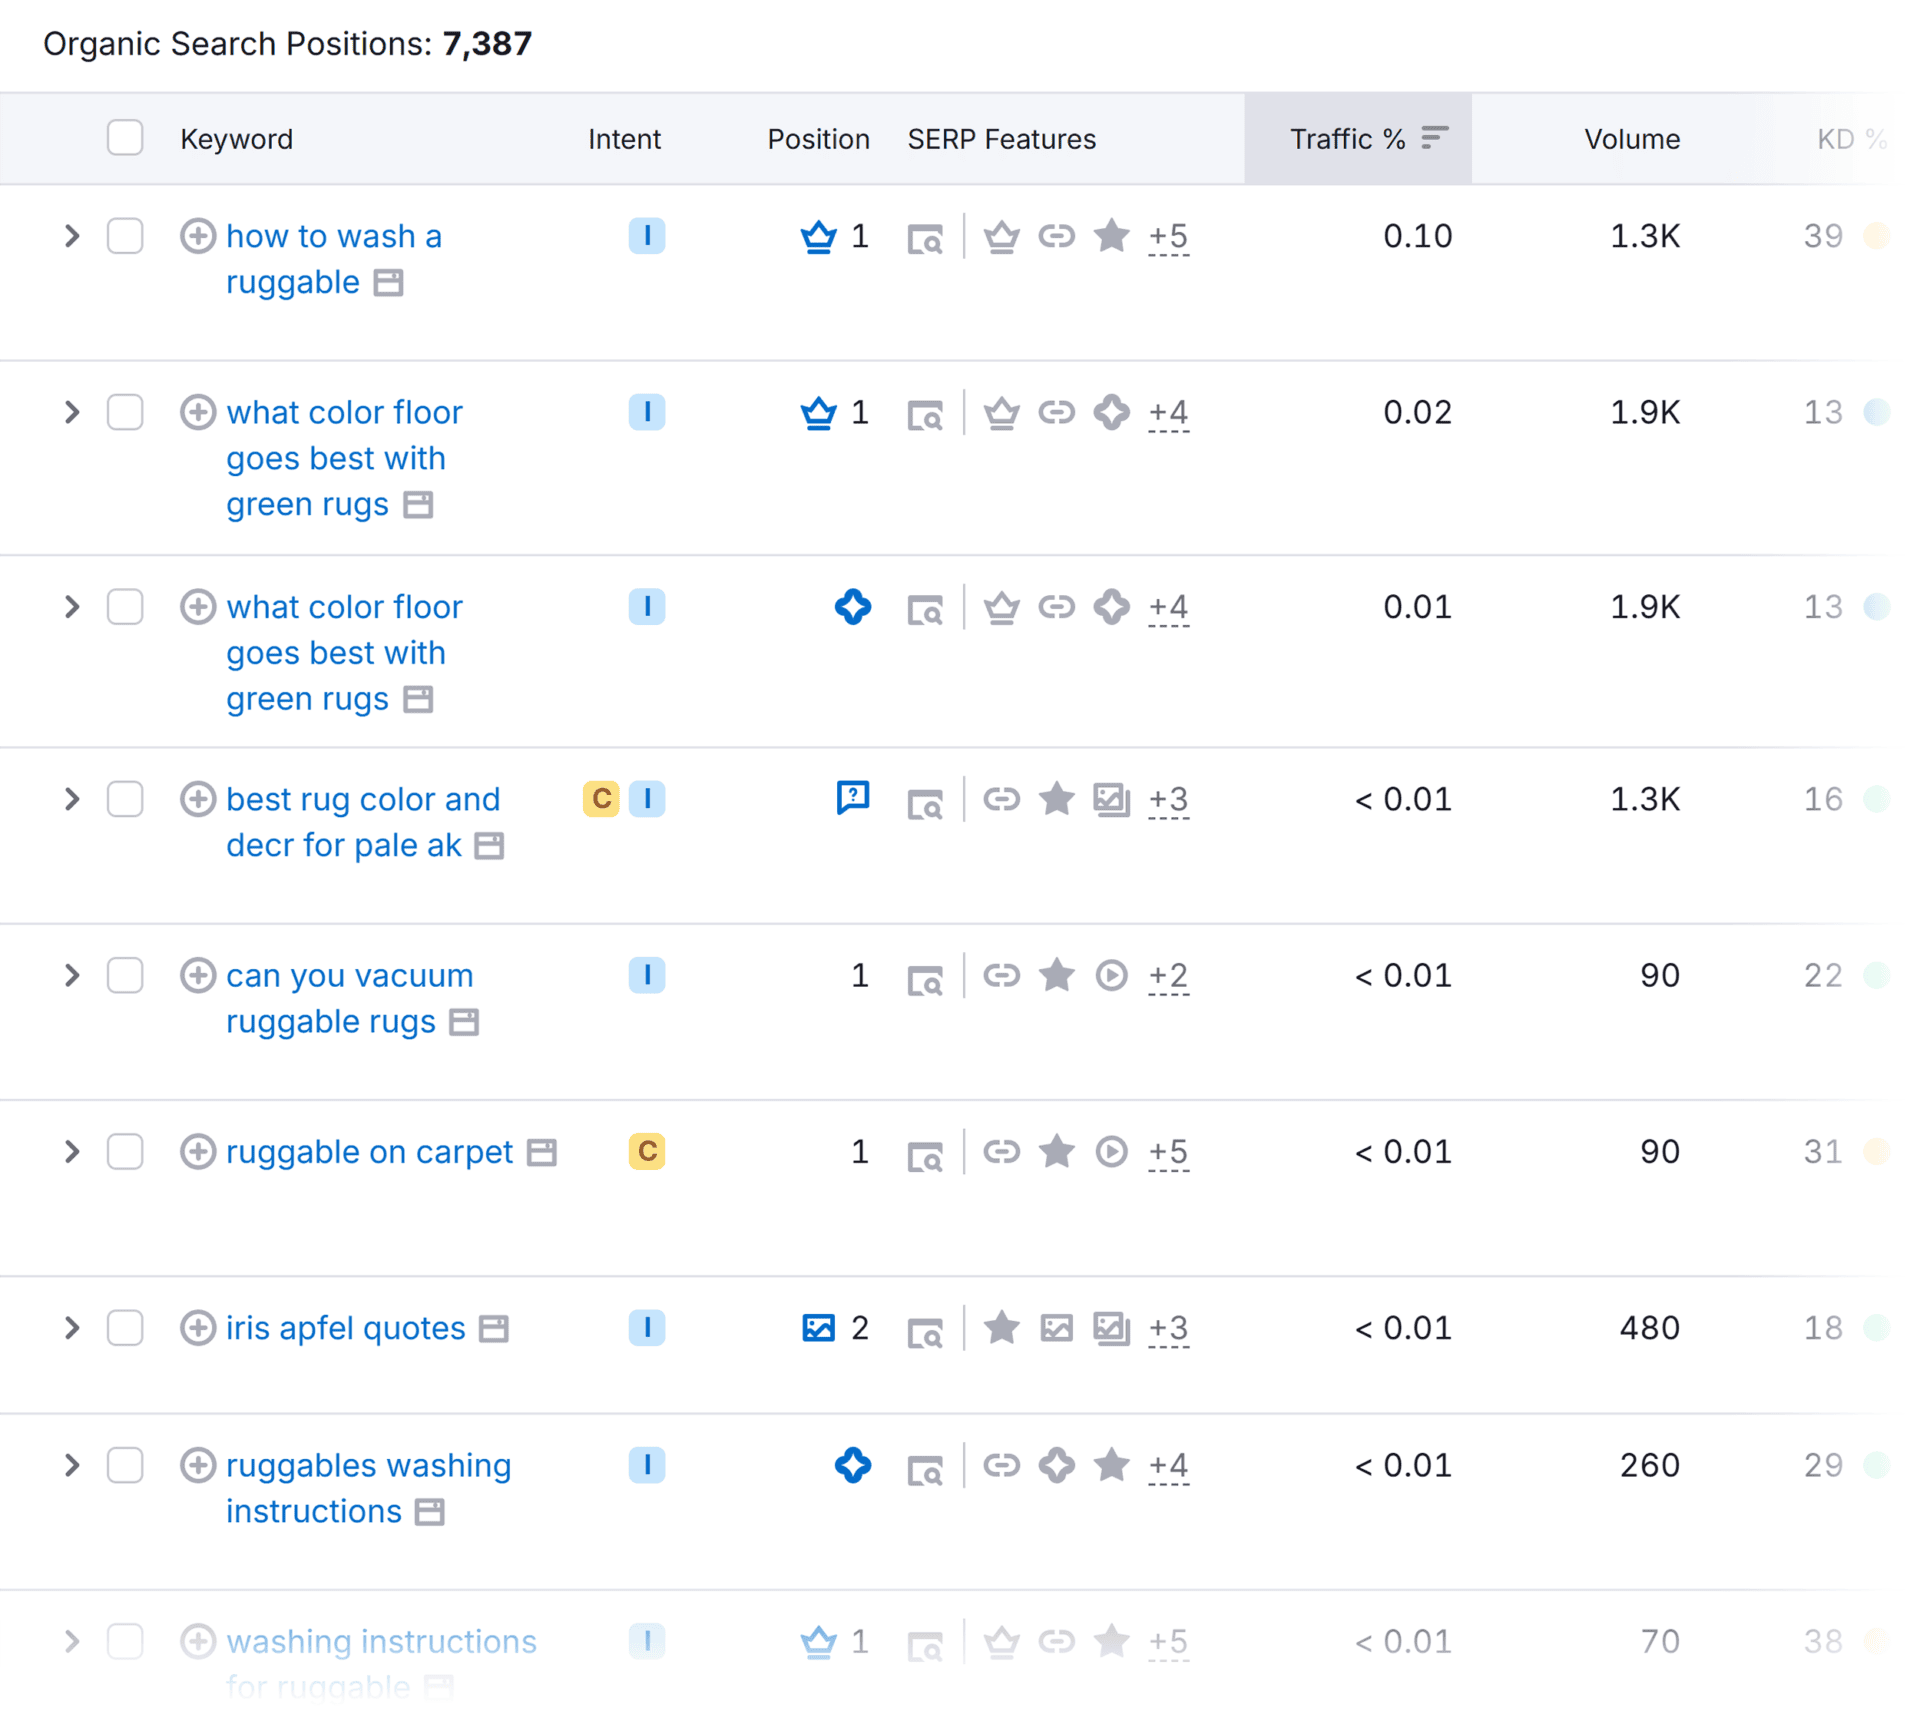Viewport: 1920px width, 1721px height.
Task: Click featured snippet crown in 'how to wash a ruggable' position
Action: point(818,237)
